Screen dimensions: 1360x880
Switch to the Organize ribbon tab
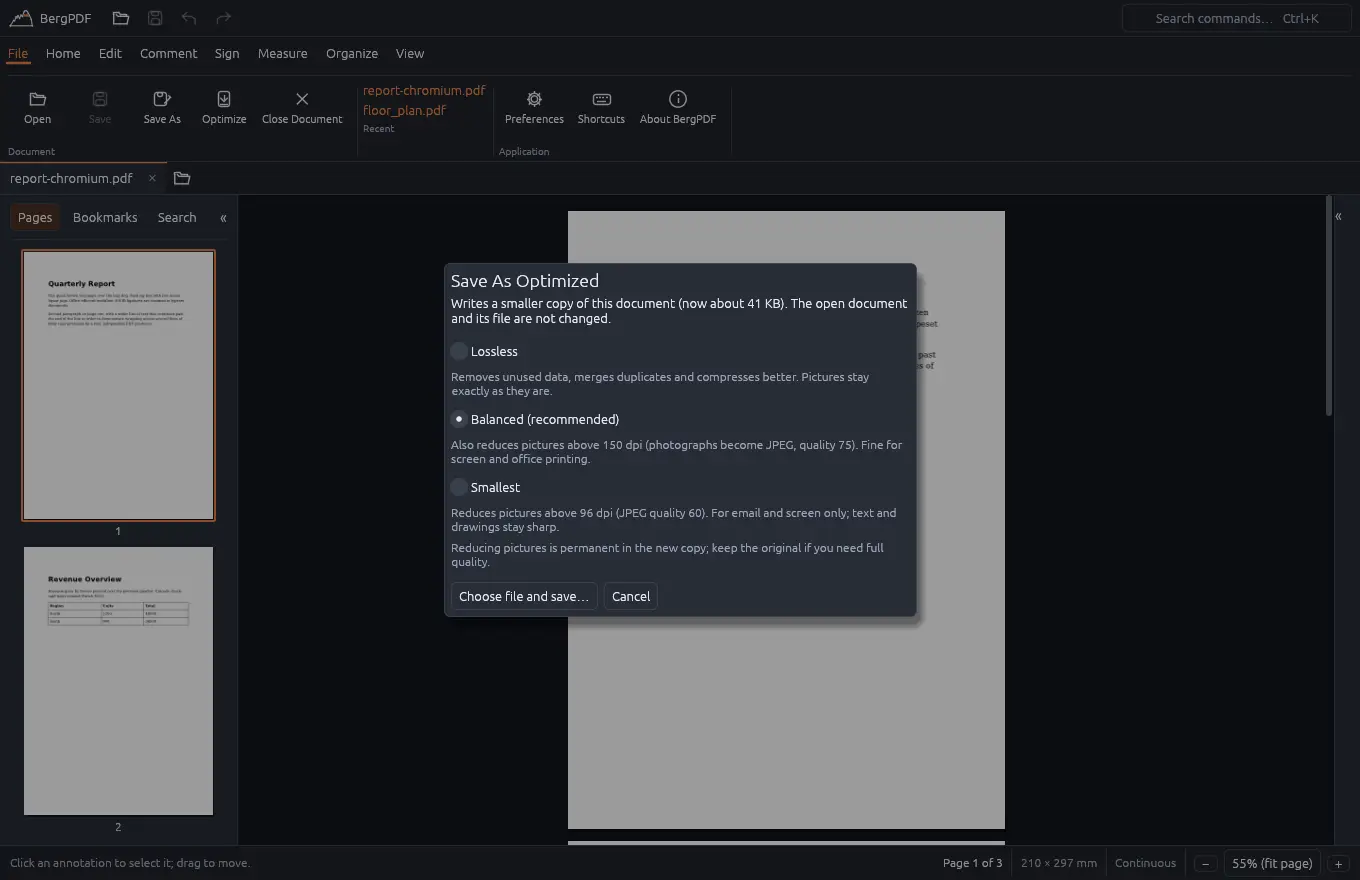(352, 53)
